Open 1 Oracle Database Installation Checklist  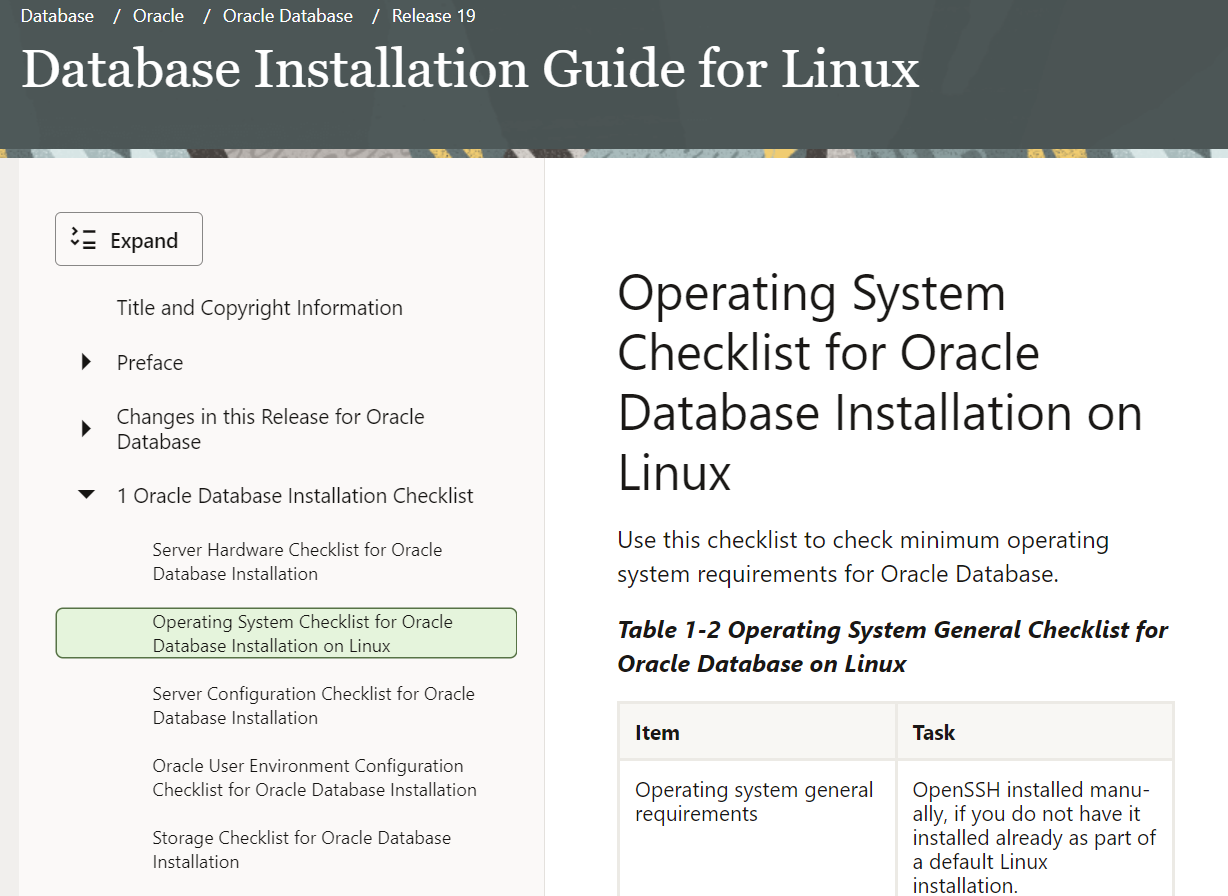click(x=295, y=495)
